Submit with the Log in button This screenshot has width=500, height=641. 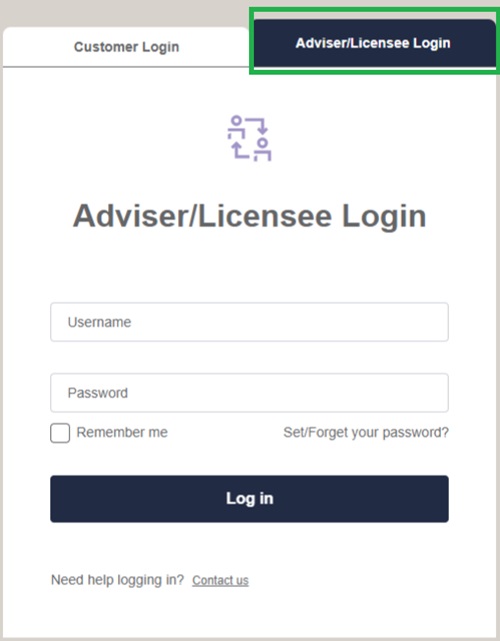[x=249, y=499]
